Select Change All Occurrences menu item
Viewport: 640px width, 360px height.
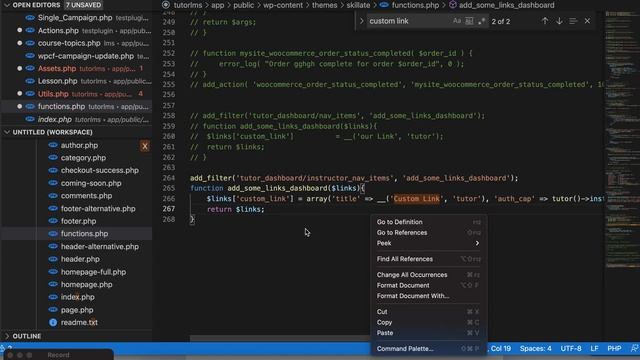click(x=429, y=275)
